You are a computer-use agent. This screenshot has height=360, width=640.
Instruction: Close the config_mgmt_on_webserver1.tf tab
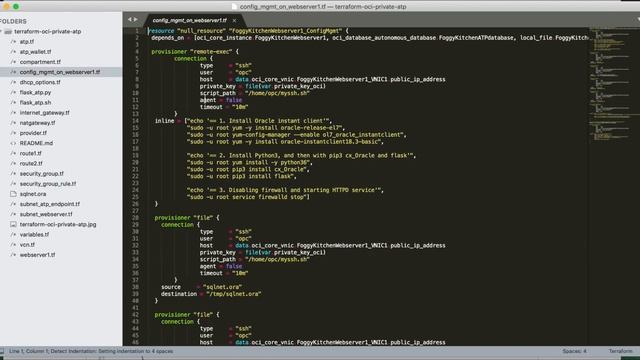[234, 20]
